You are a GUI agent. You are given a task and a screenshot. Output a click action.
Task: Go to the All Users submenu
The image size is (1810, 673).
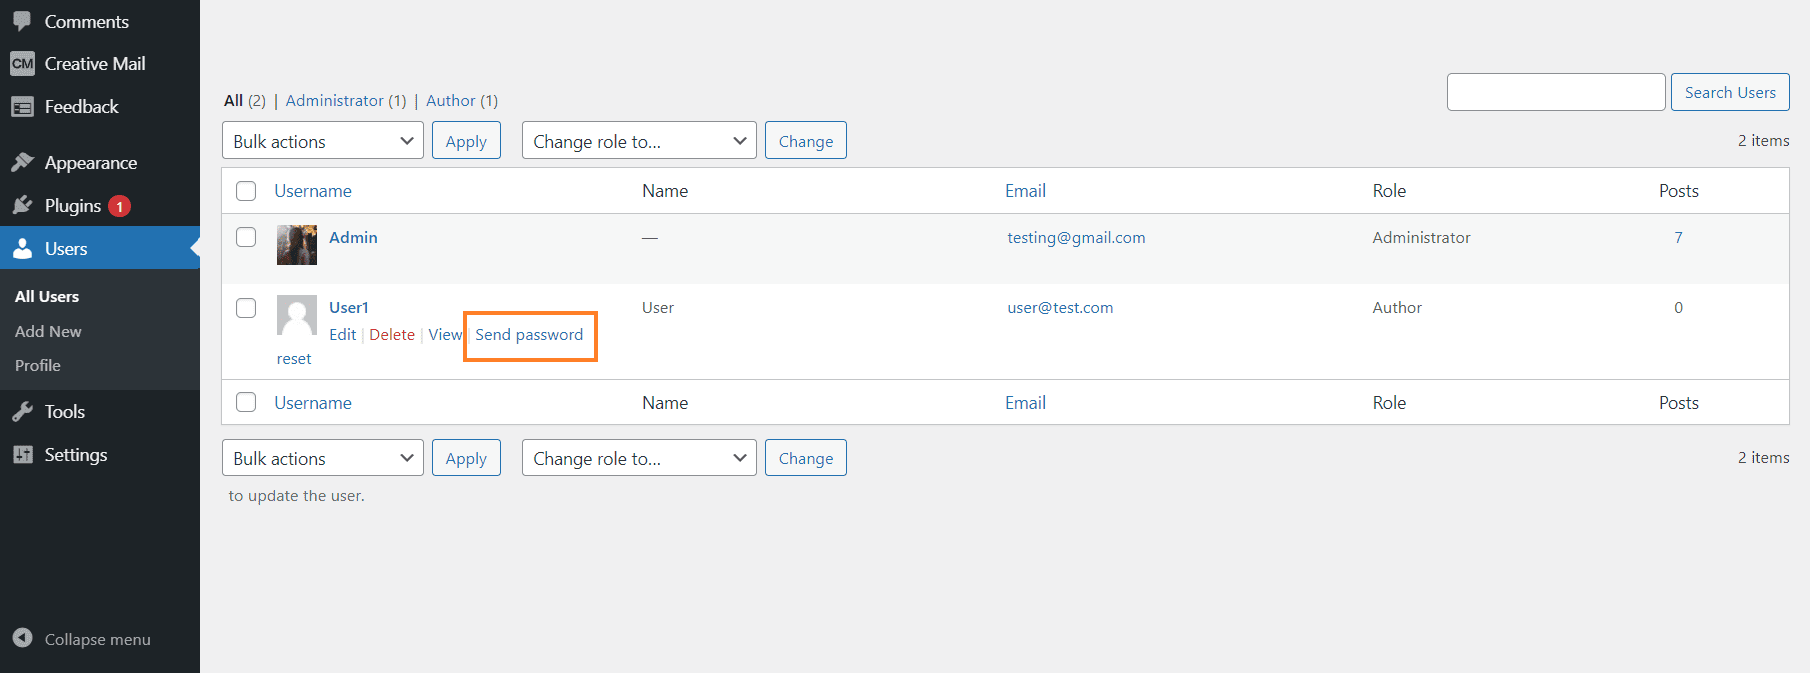(47, 297)
